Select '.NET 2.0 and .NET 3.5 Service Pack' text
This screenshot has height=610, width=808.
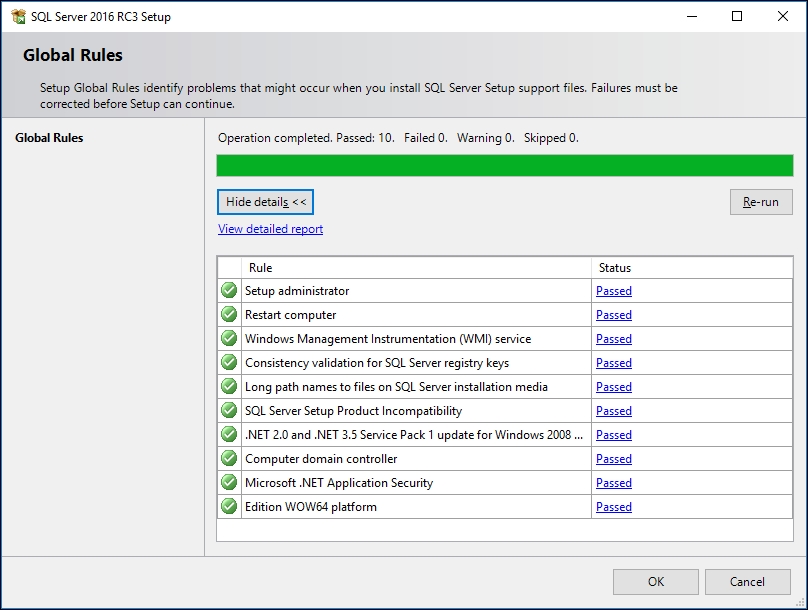(x=414, y=435)
